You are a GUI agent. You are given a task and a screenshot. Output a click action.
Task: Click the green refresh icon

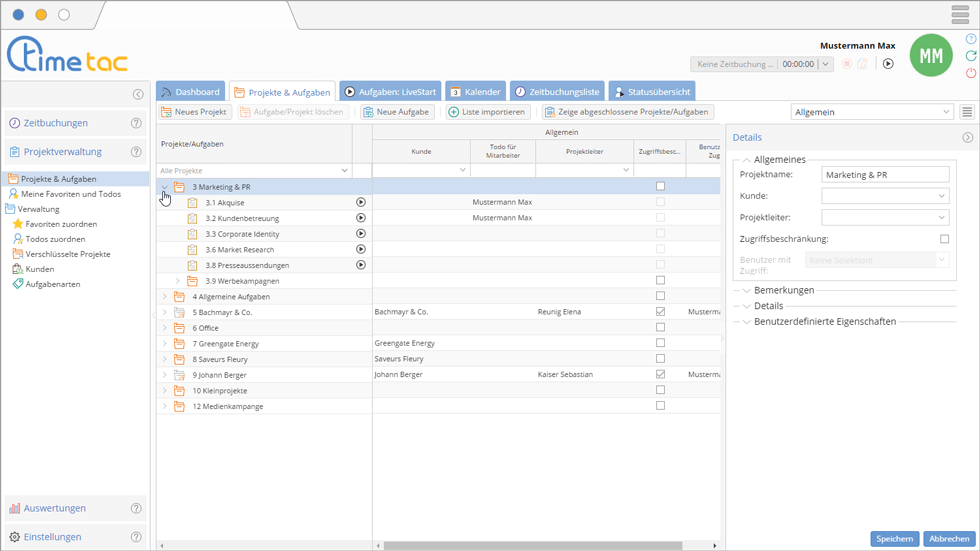tap(971, 56)
